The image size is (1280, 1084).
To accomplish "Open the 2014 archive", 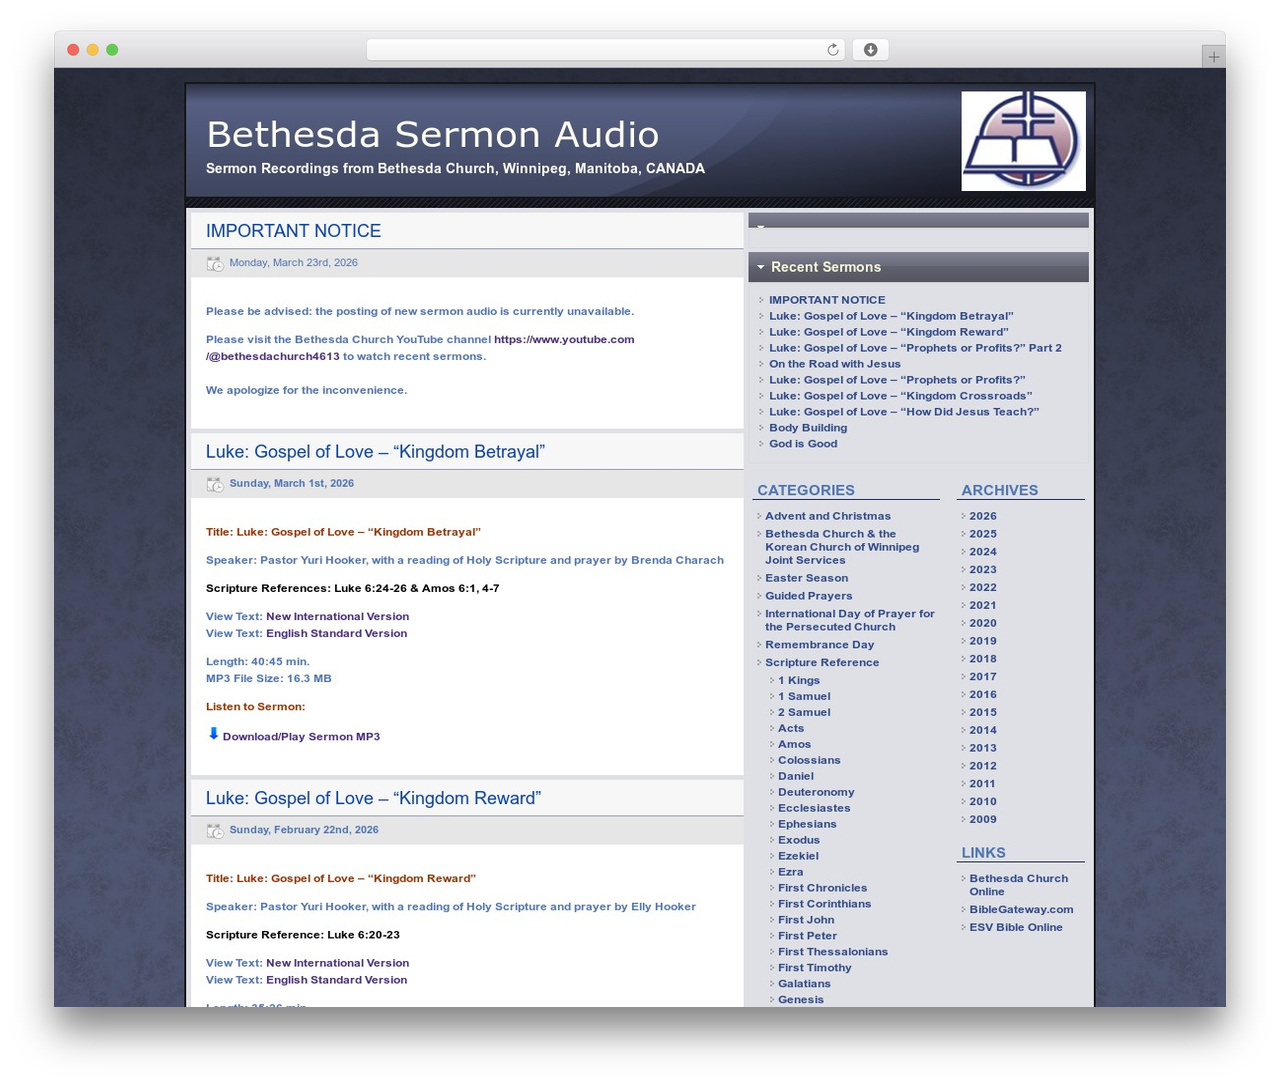I will [x=983, y=730].
